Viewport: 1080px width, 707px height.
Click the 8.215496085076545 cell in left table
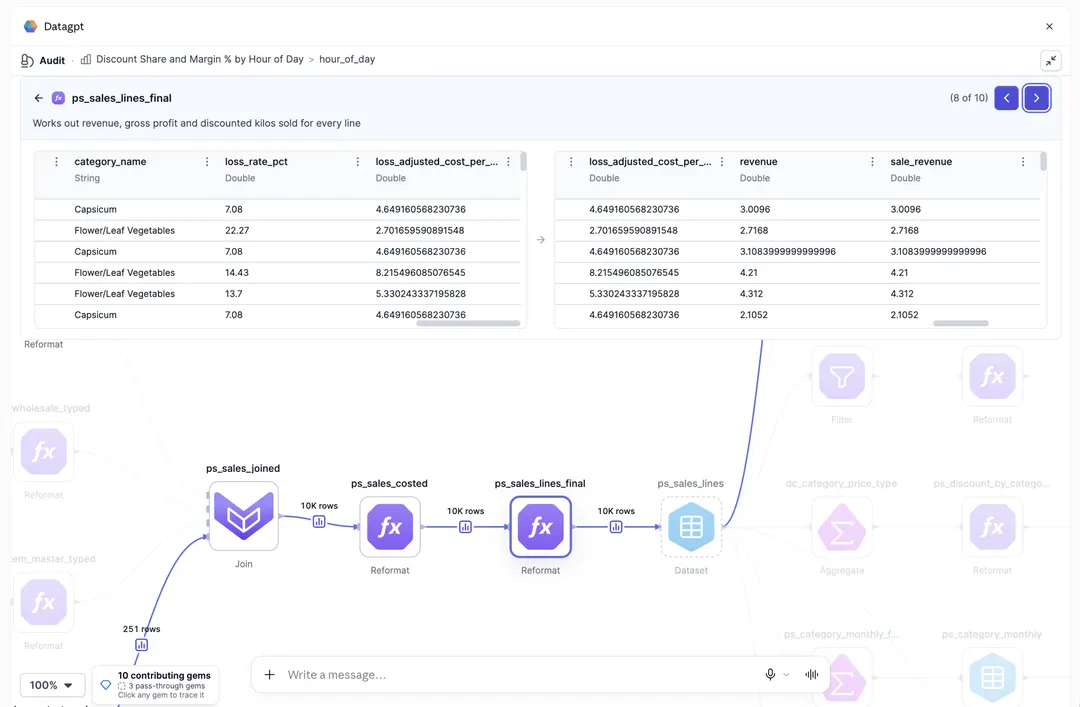point(420,272)
